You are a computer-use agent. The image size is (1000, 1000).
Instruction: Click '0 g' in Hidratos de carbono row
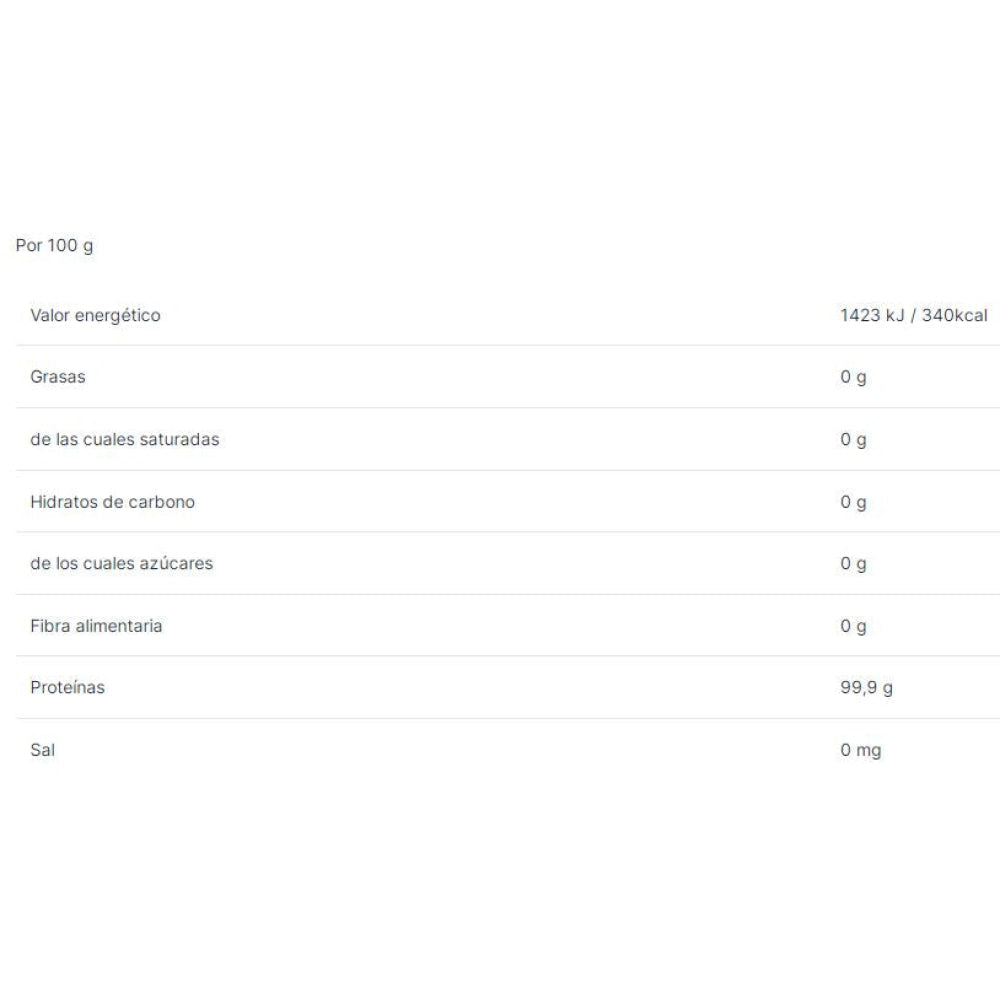[853, 502]
